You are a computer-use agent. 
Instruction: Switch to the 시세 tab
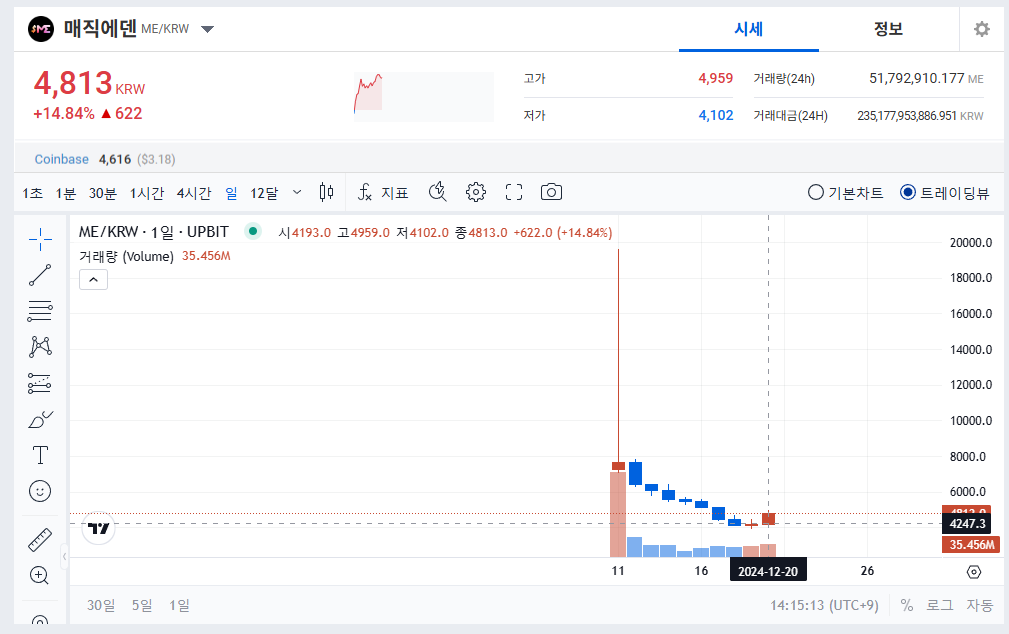coord(748,29)
